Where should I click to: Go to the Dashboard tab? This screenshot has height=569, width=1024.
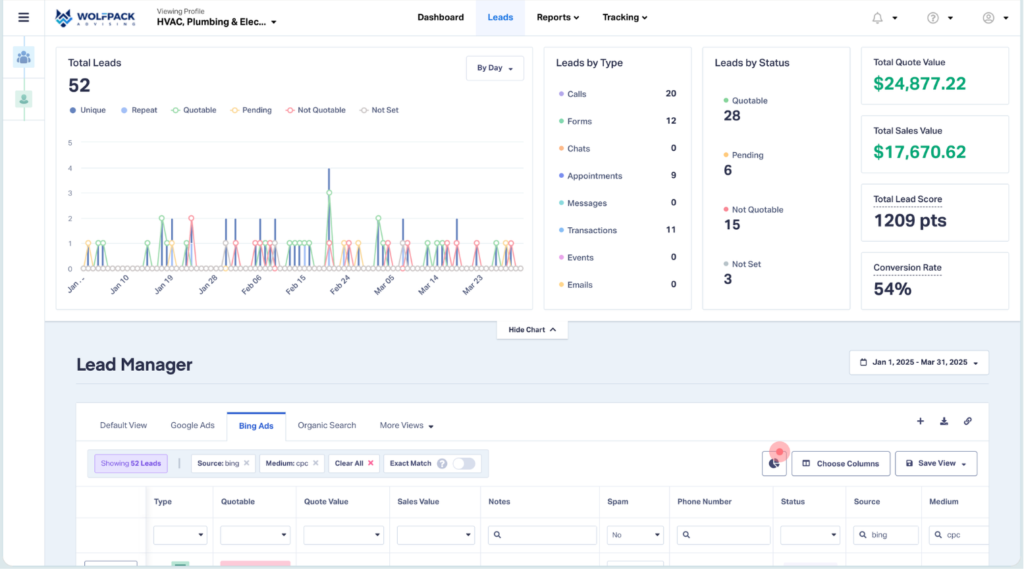tap(441, 18)
